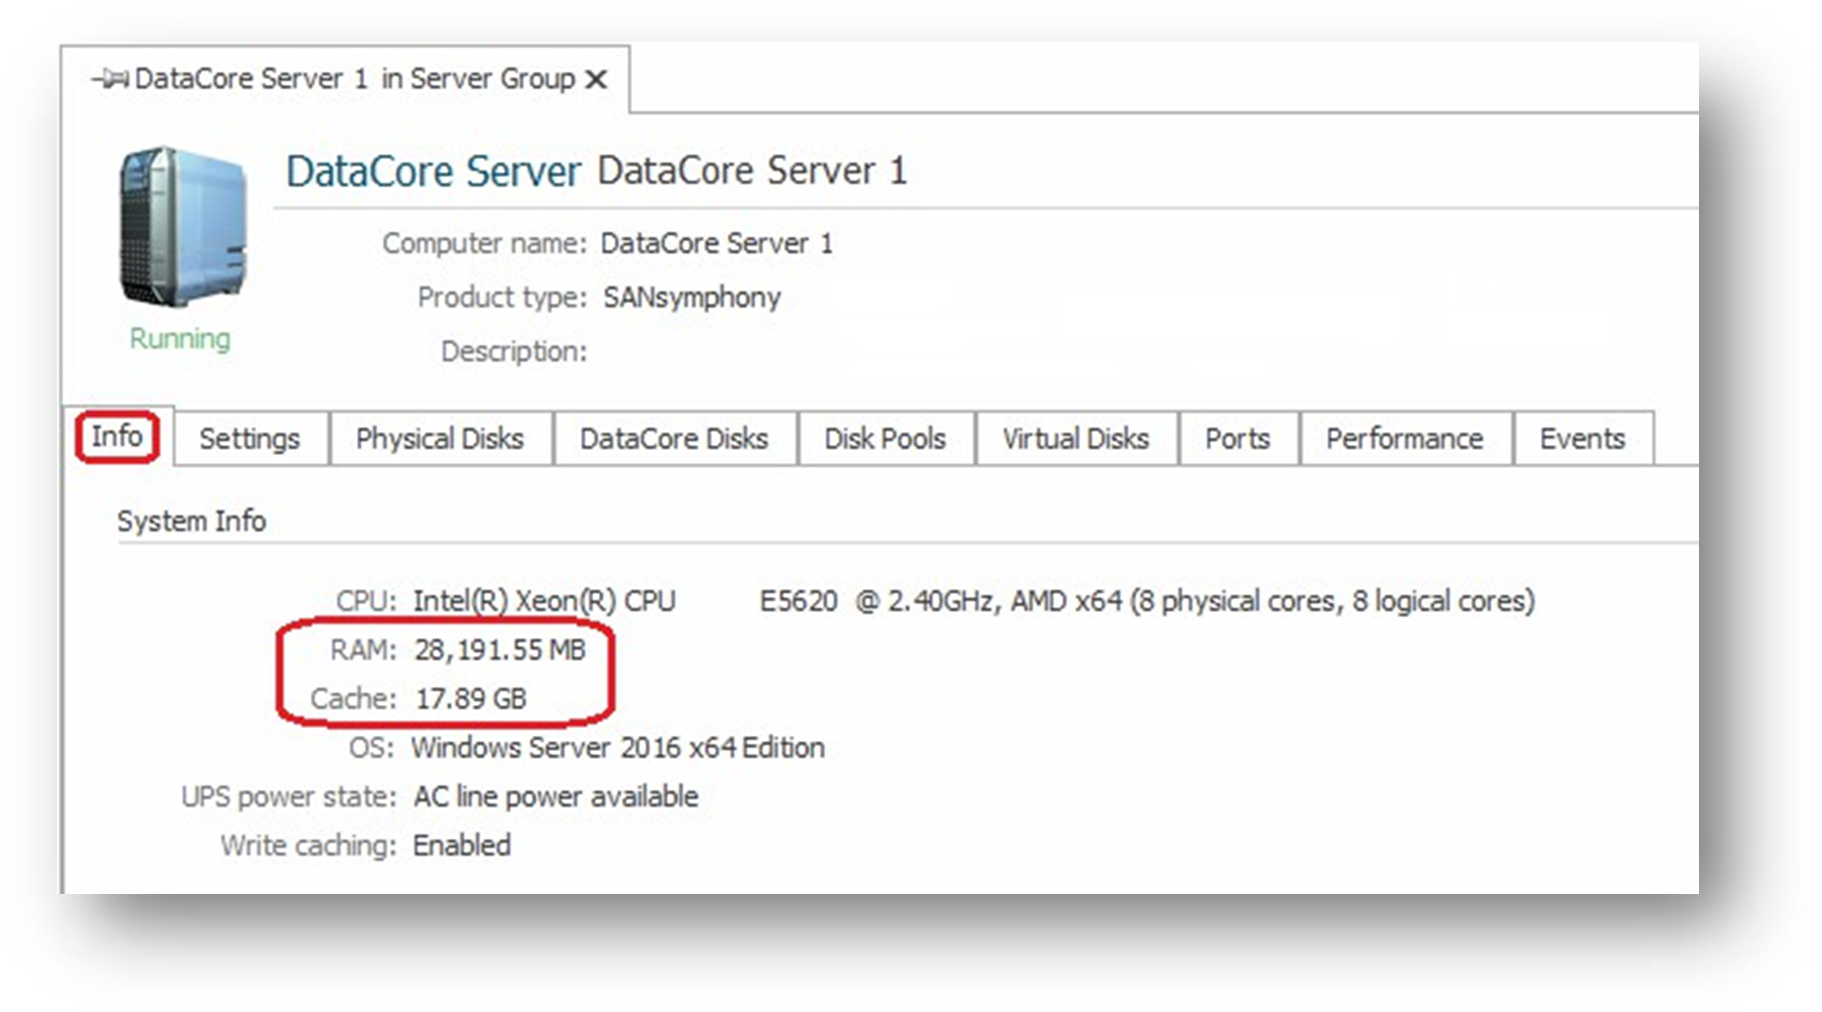Select the SANsymphony product type value
Image resolution: width=1822 pixels, height=1012 pixels.
click(691, 298)
